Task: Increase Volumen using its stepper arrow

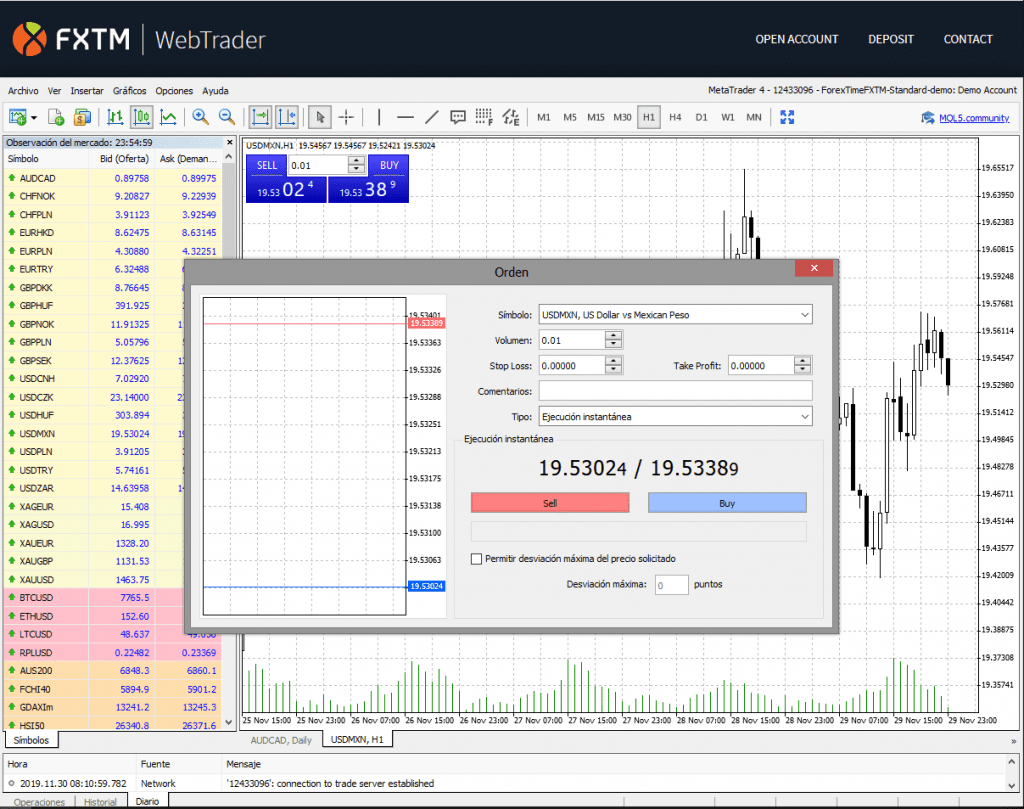Action: pyautogui.click(x=613, y=334)
